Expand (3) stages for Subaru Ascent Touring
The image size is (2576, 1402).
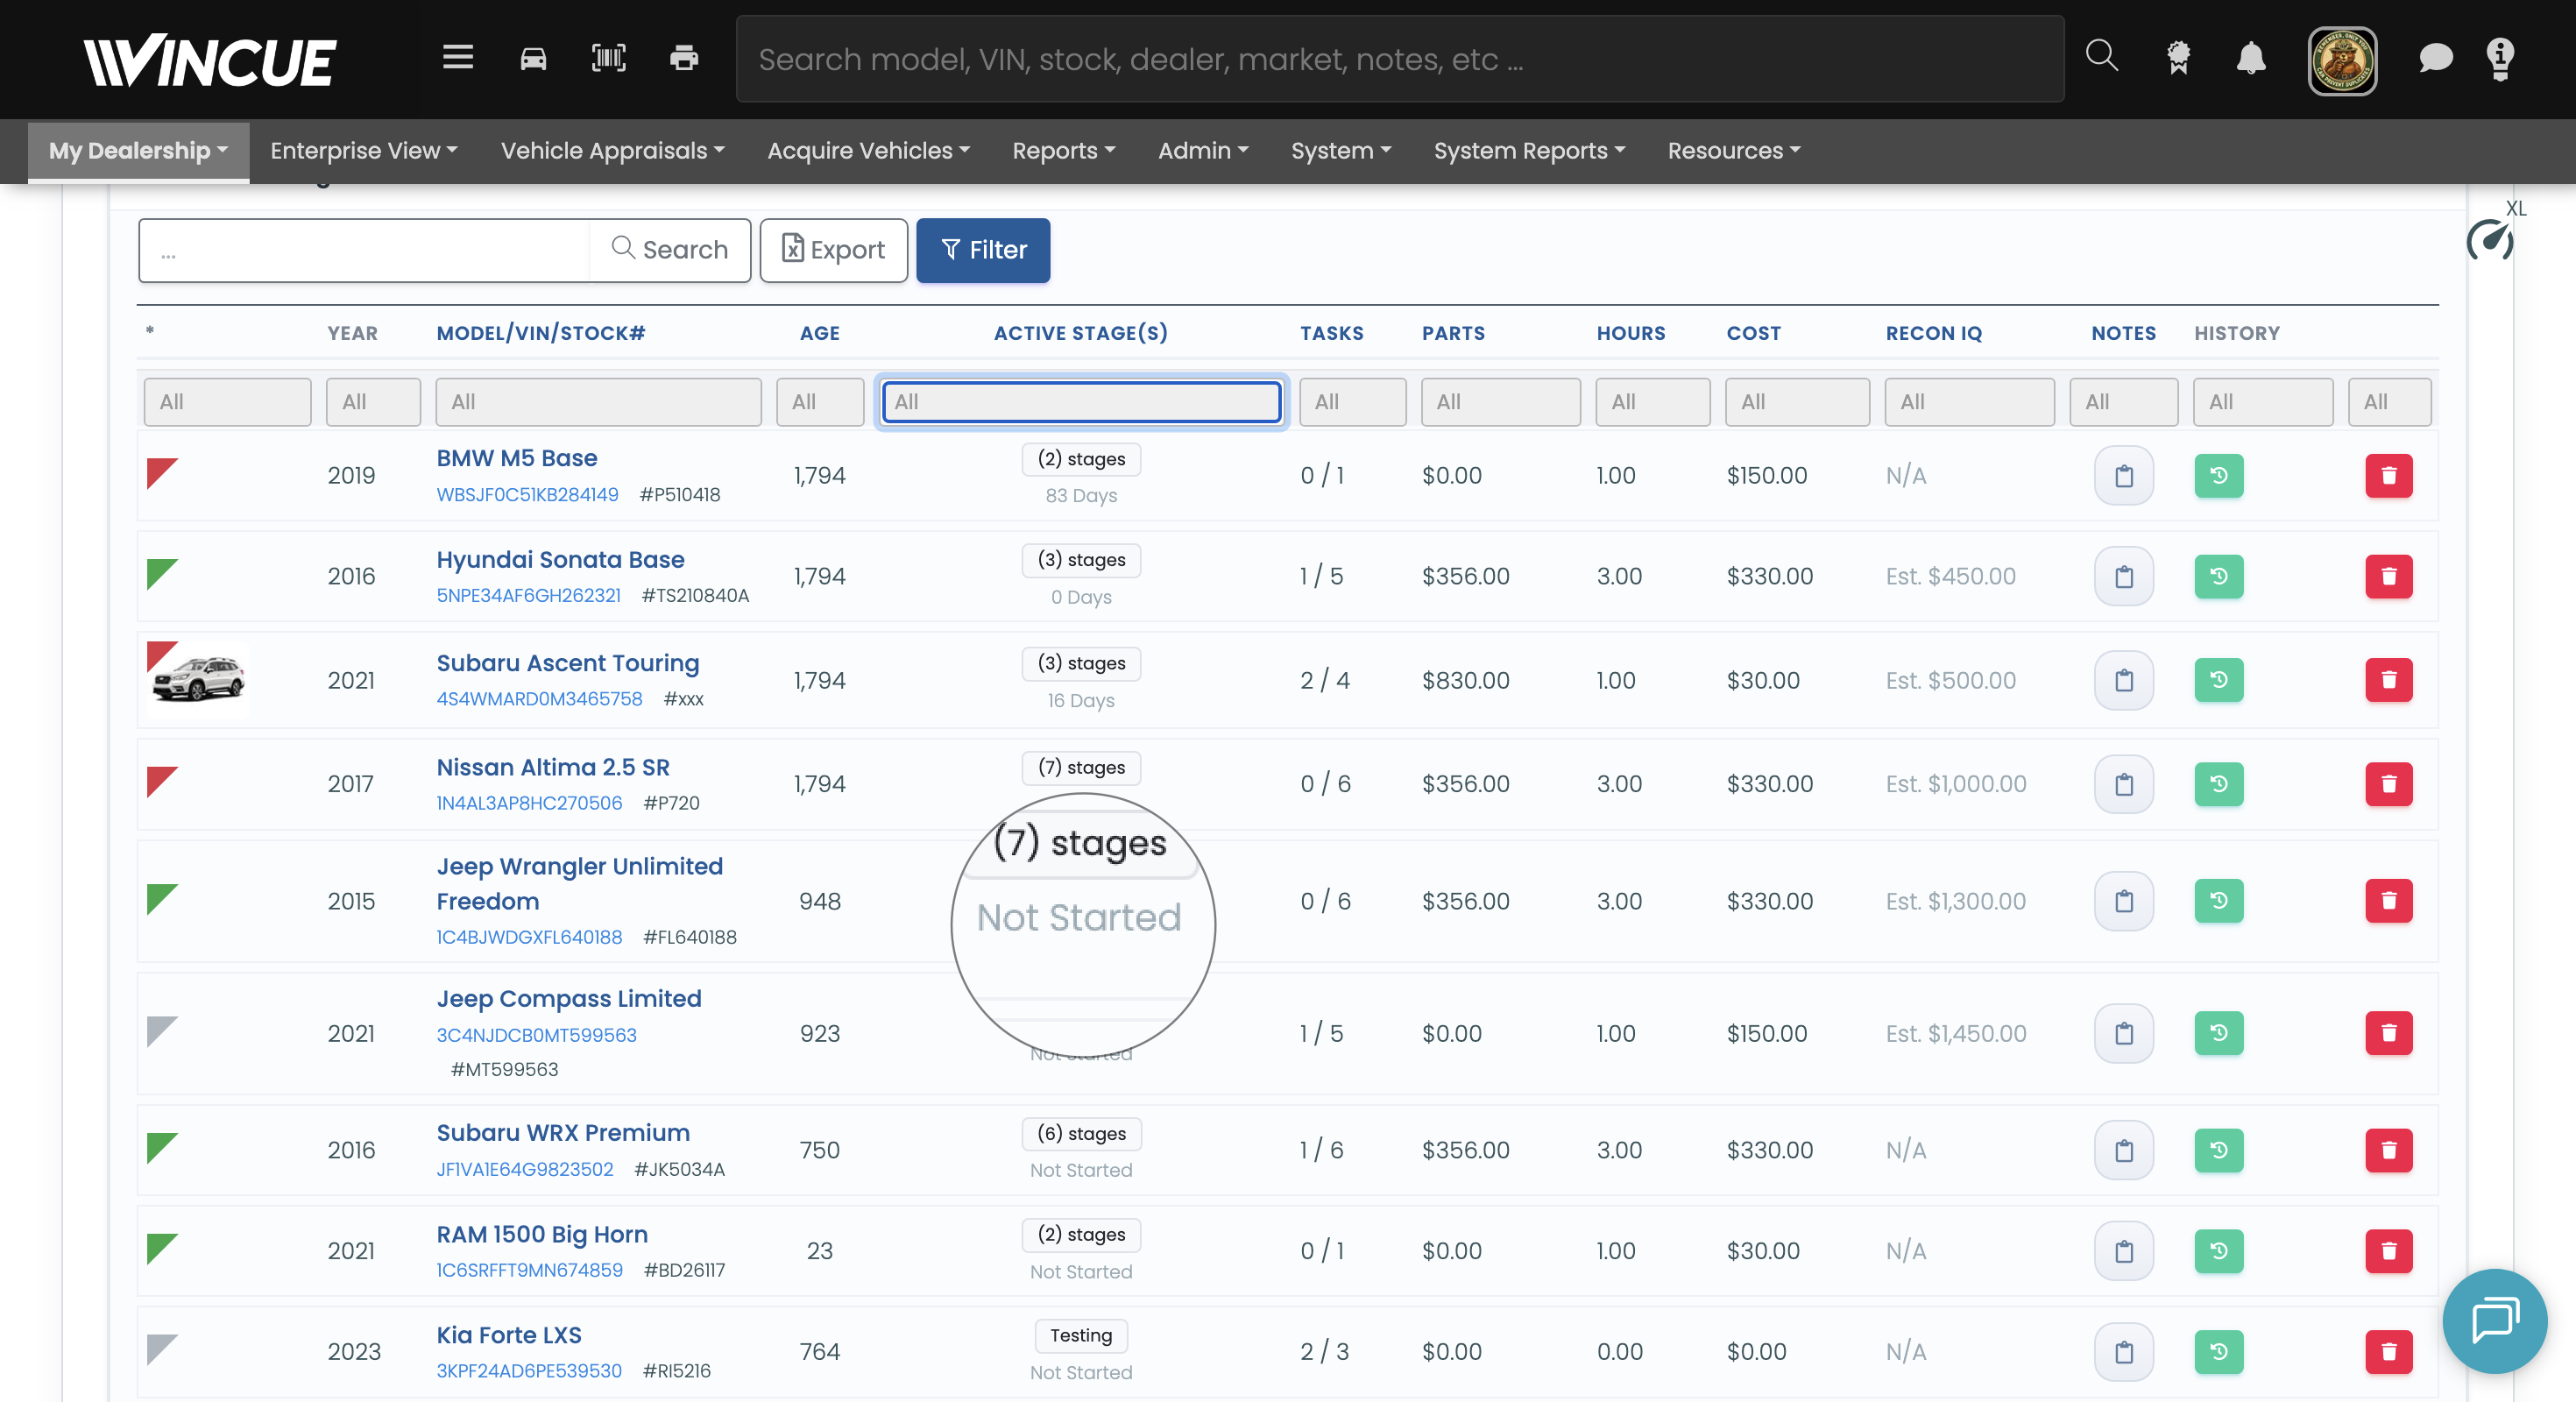click(1081, 663)
